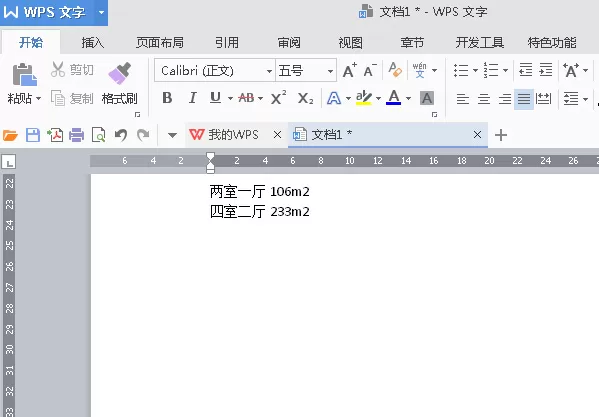The width and height of the screenshot is (599, 417).
Task: Open file with folder icon
Action: click(x=10, y=135)
